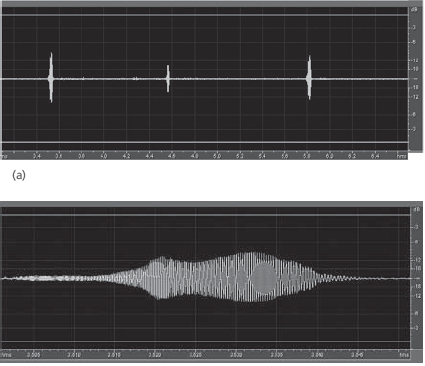Image resolution: width=425 pixels, height=366 pixels.
Task: Click the lower -6 mark on top amplitude scale
Action: [414, 114]
